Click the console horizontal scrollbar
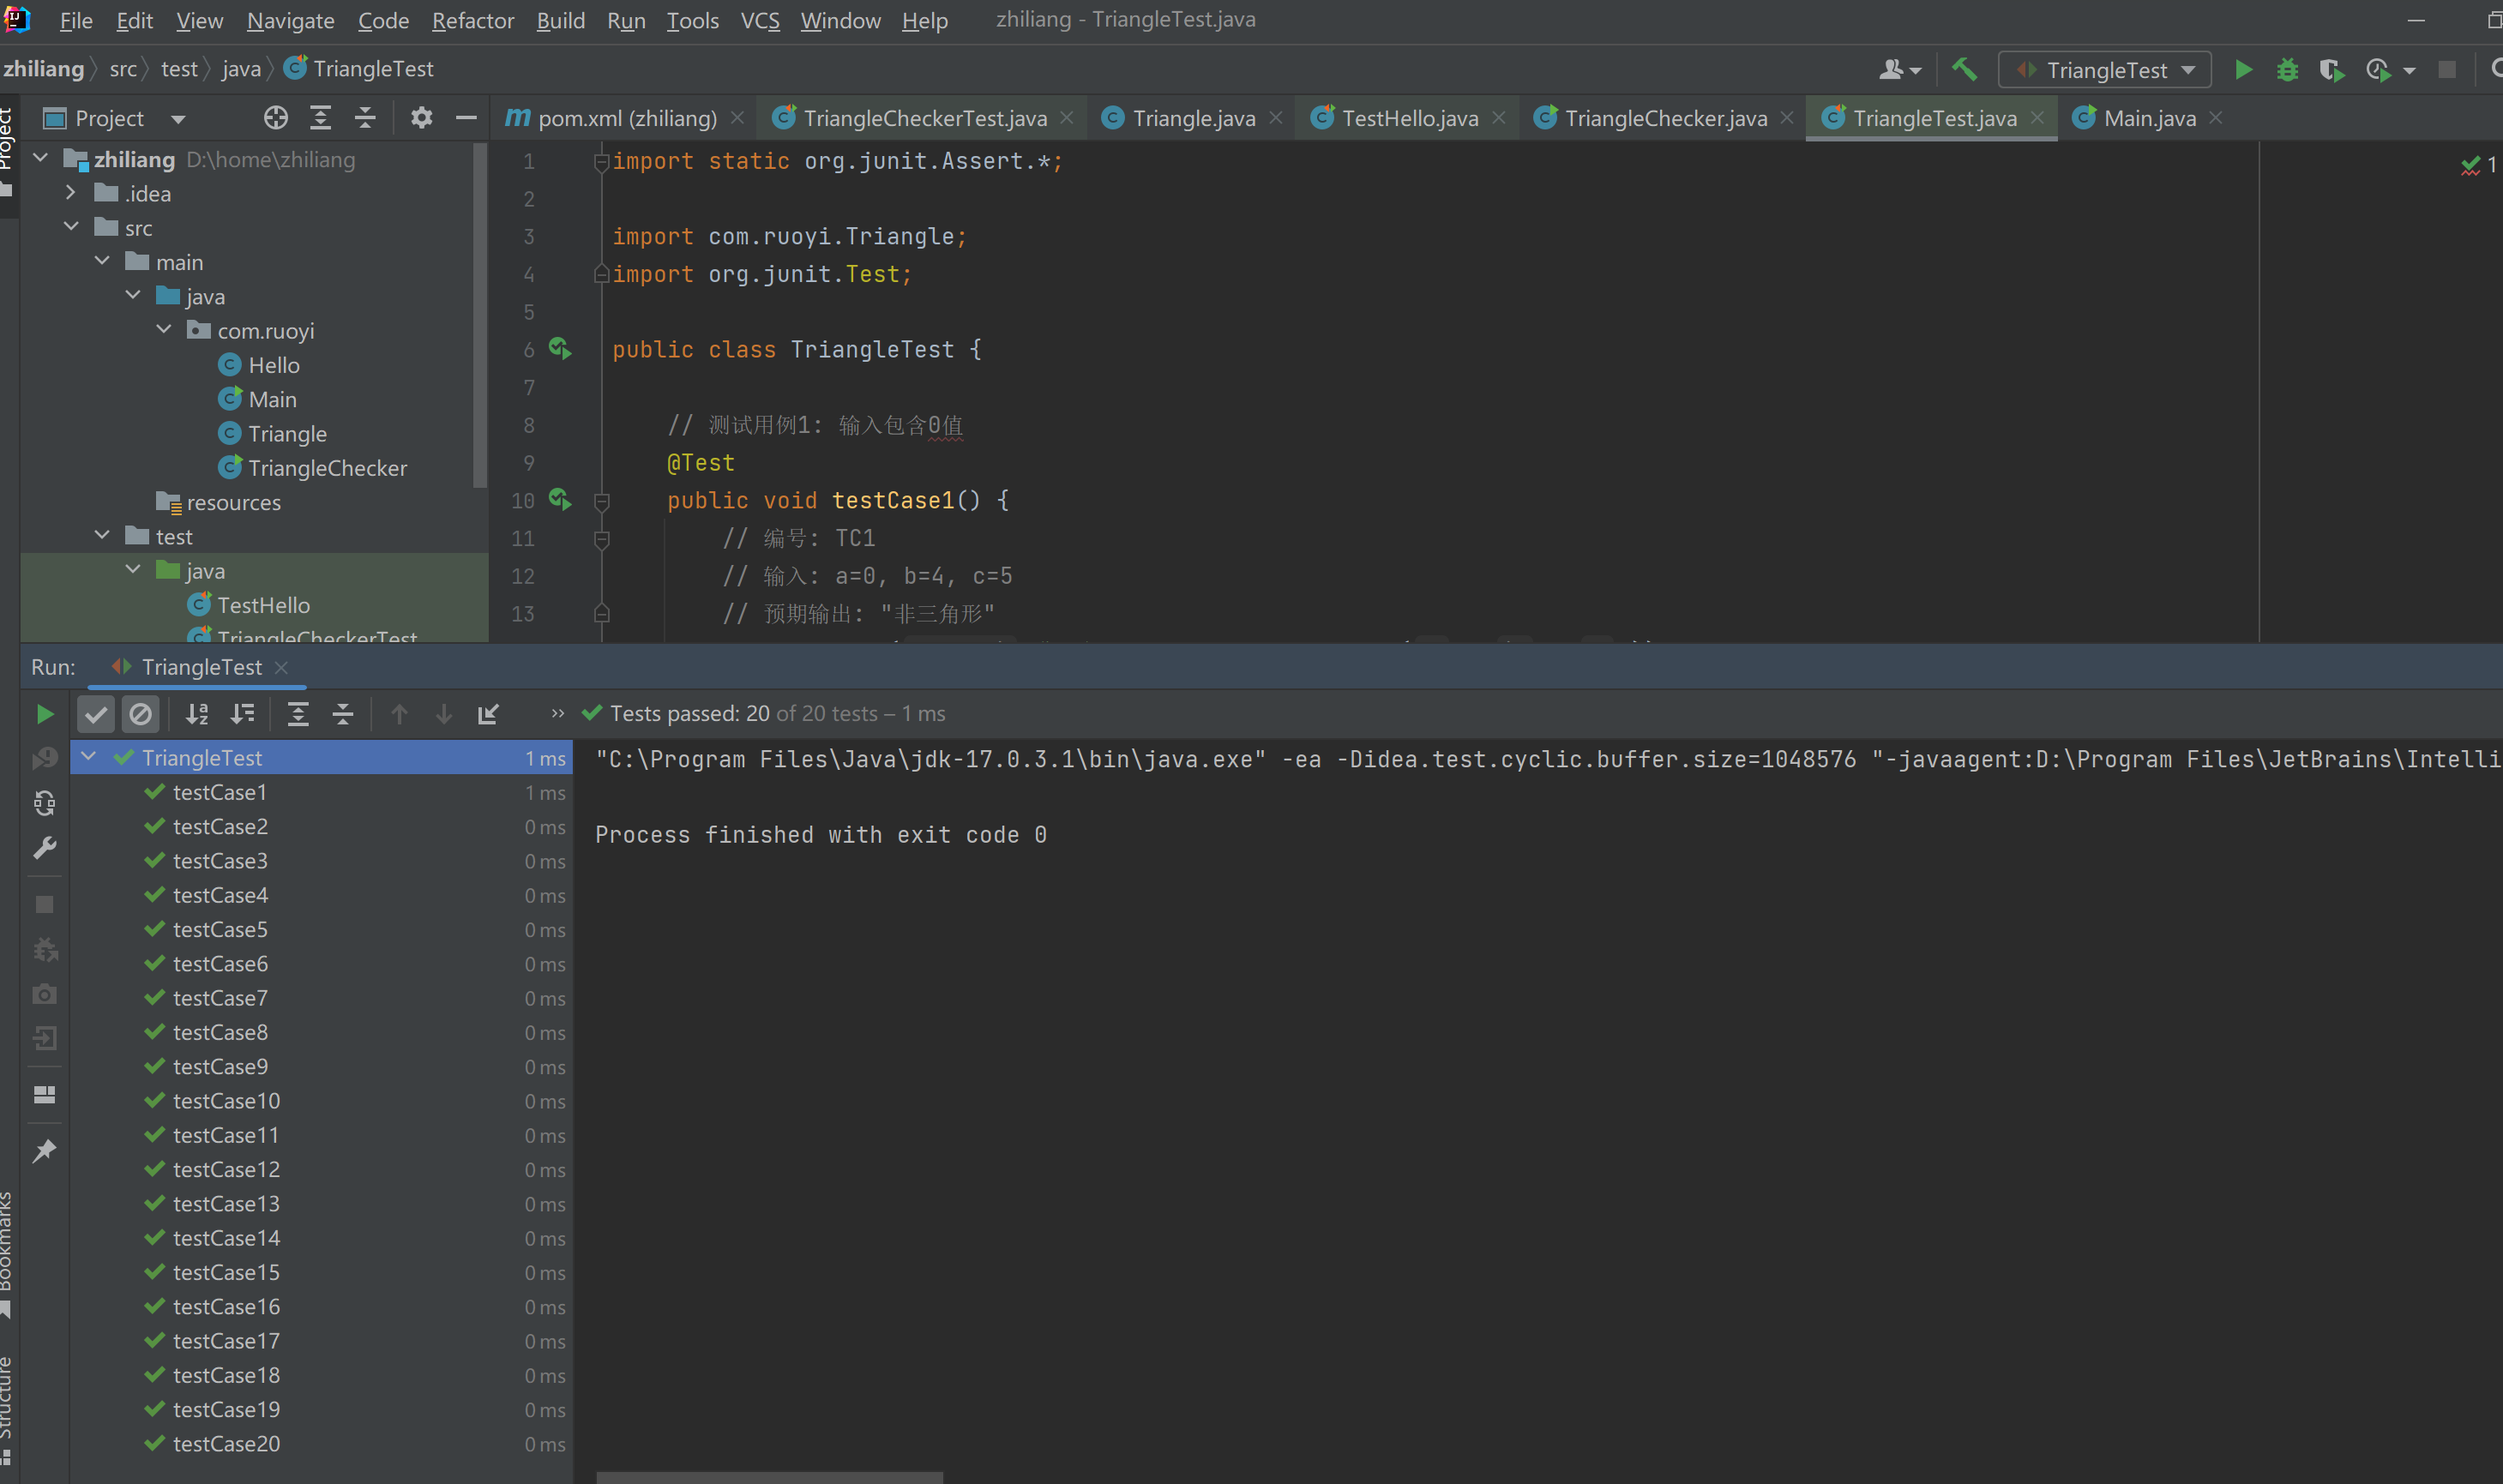 point(769,1477)
